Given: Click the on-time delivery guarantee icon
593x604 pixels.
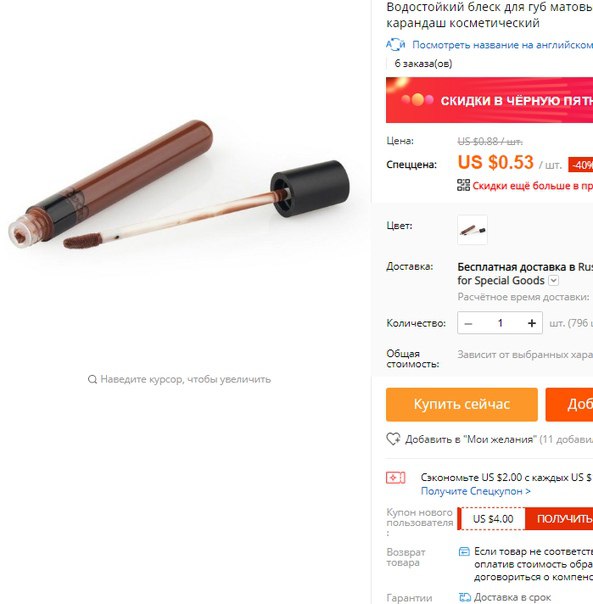Looking at the screenshot, I should pyautogui.click(x=465, y=597).
